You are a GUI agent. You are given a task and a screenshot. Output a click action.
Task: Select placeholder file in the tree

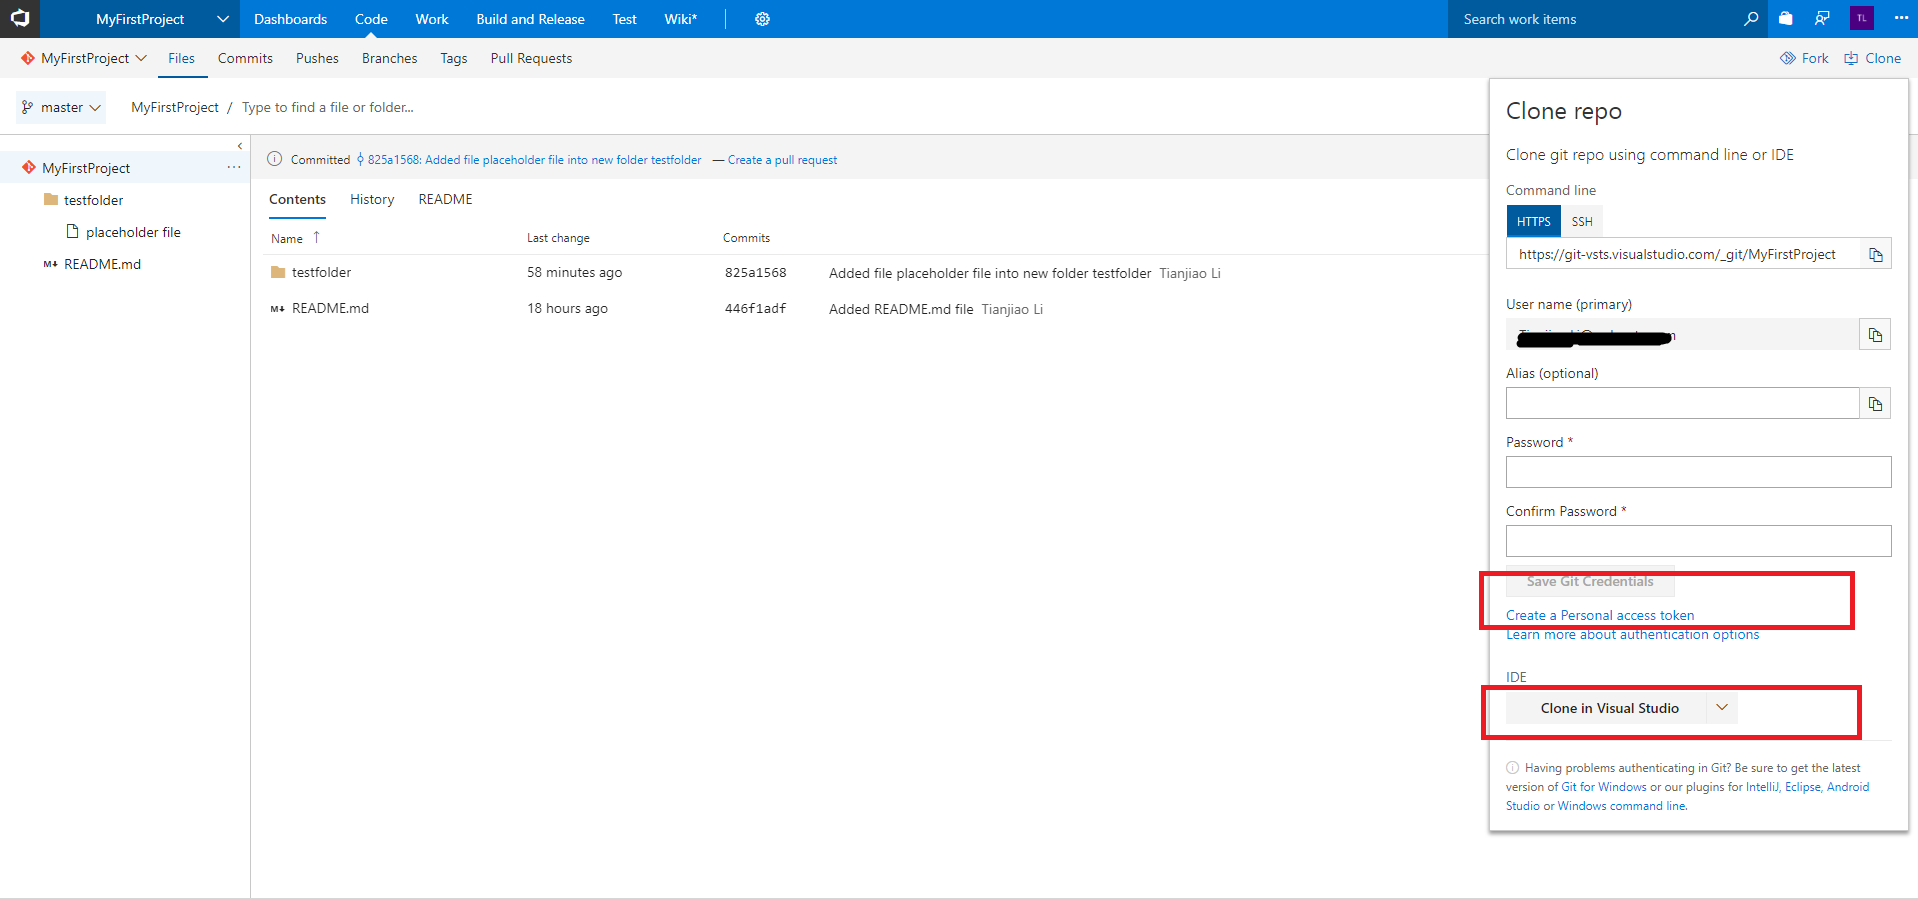coord(133,232)
